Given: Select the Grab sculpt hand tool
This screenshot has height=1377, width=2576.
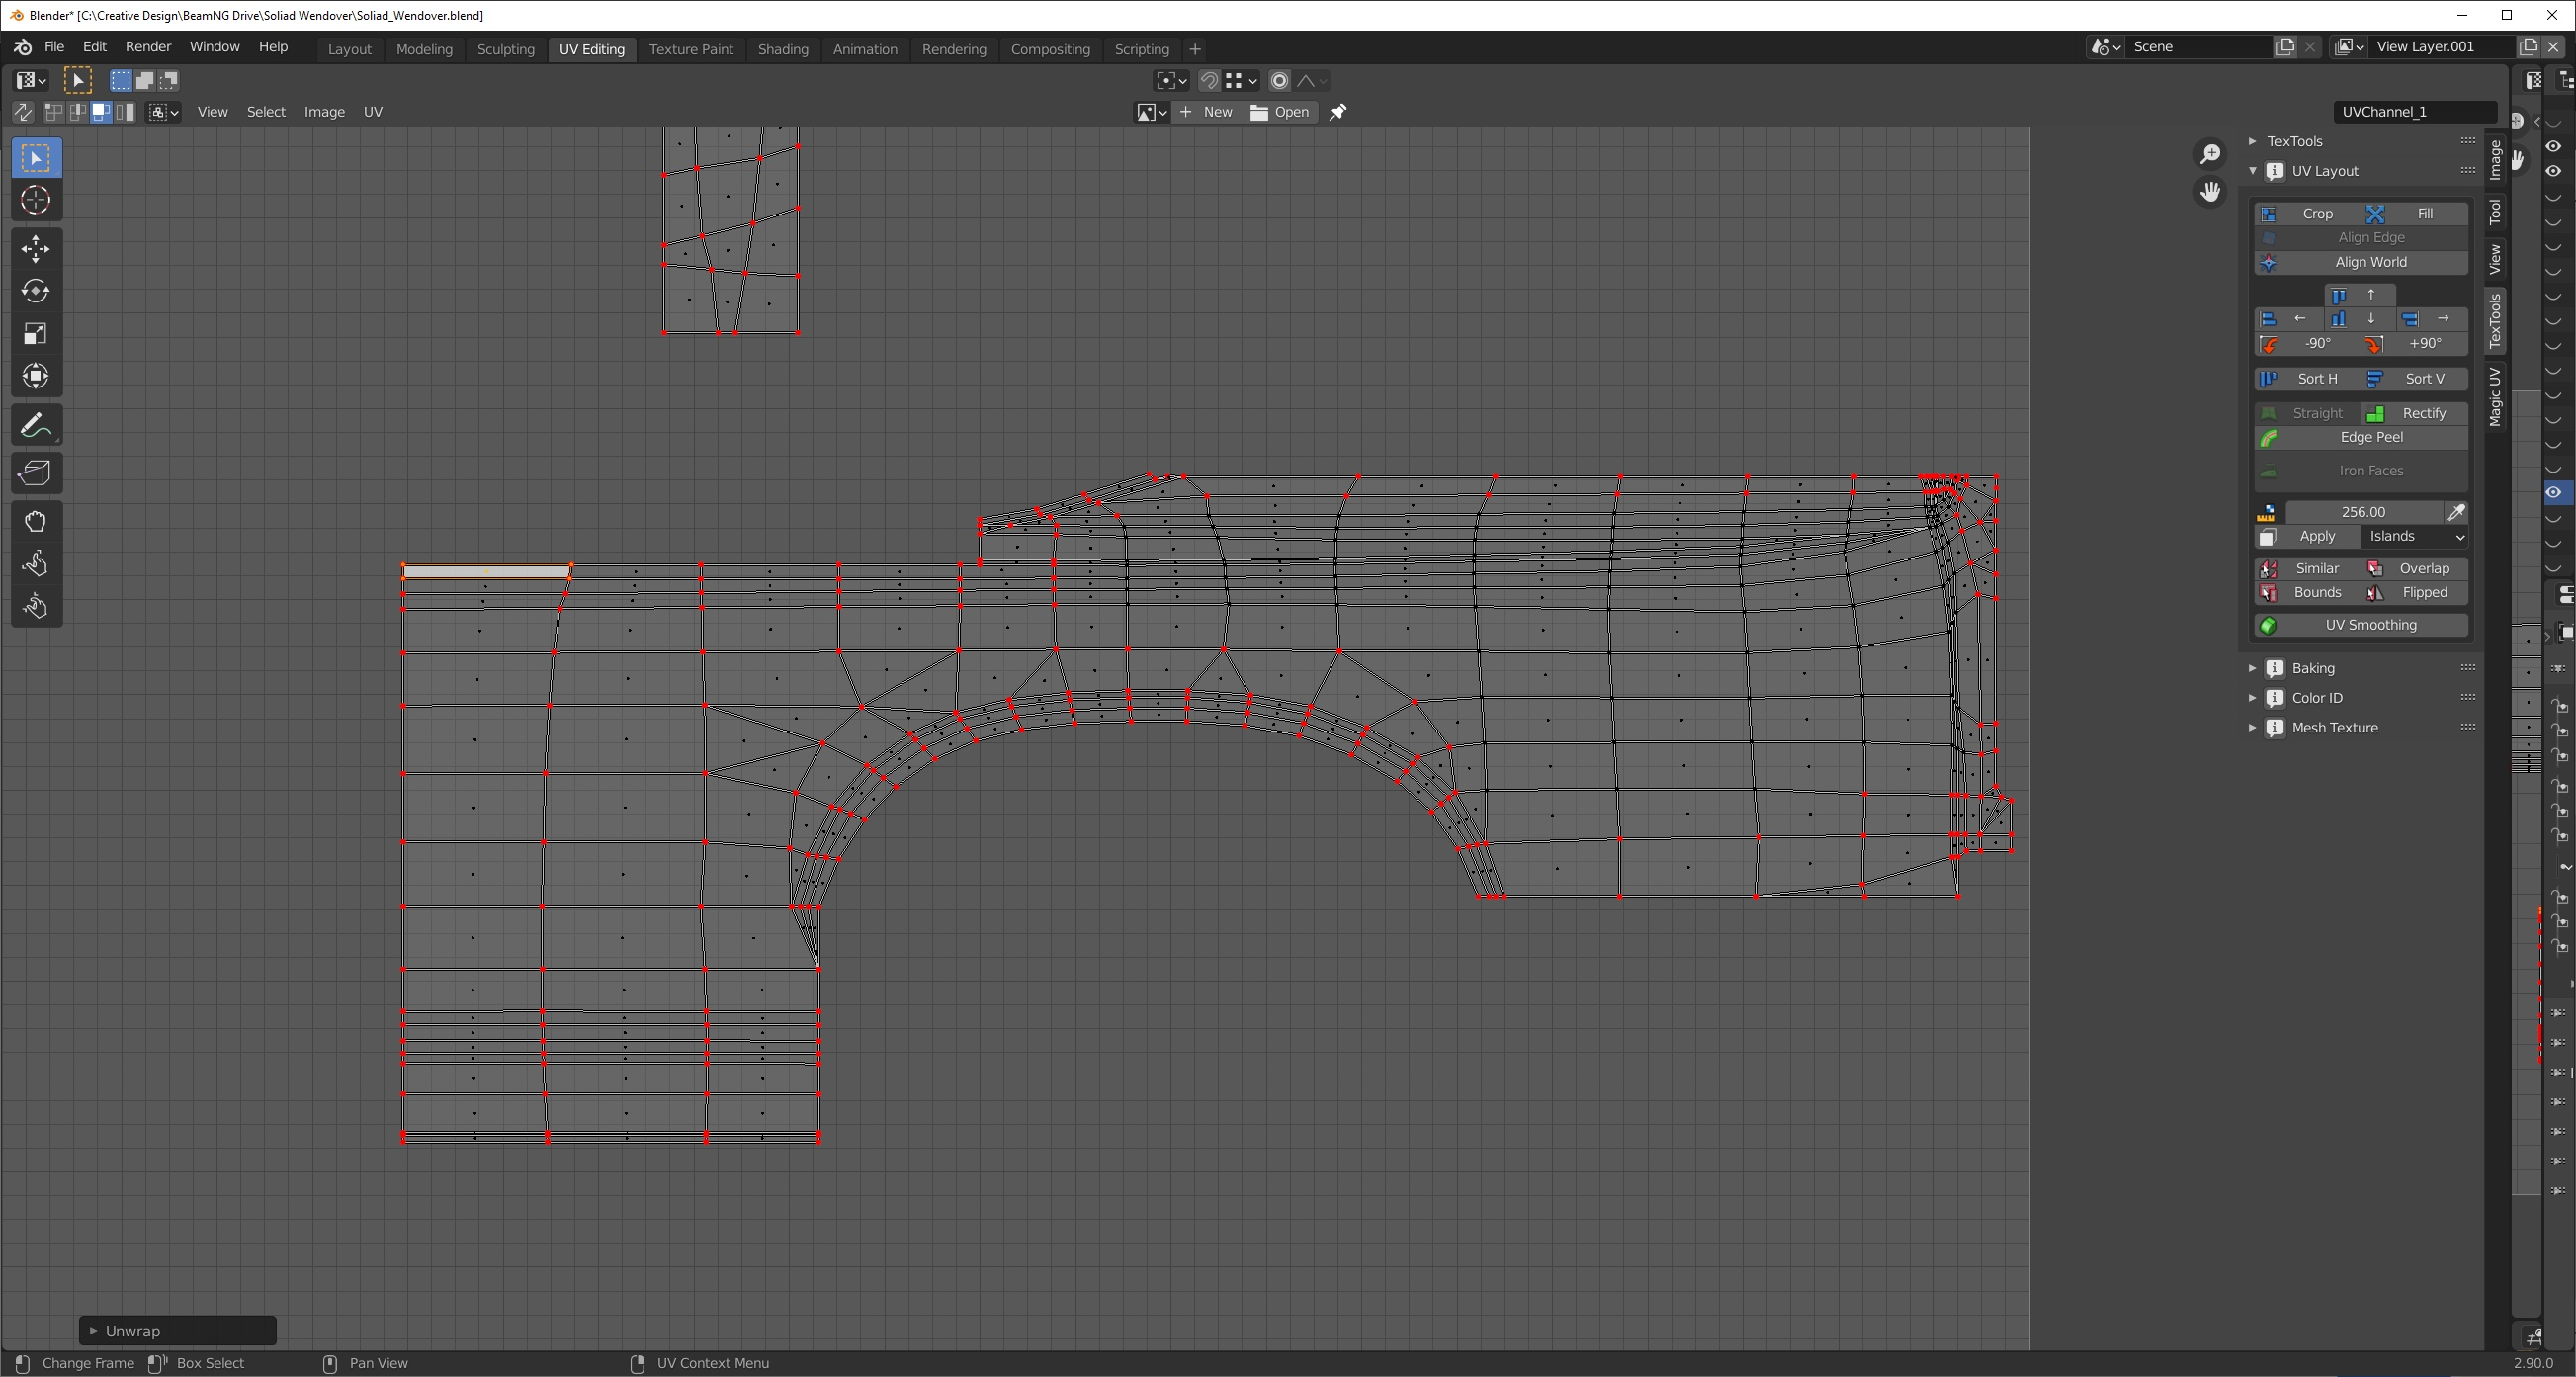Looking at the screenshot, I should tap(35, 521).
